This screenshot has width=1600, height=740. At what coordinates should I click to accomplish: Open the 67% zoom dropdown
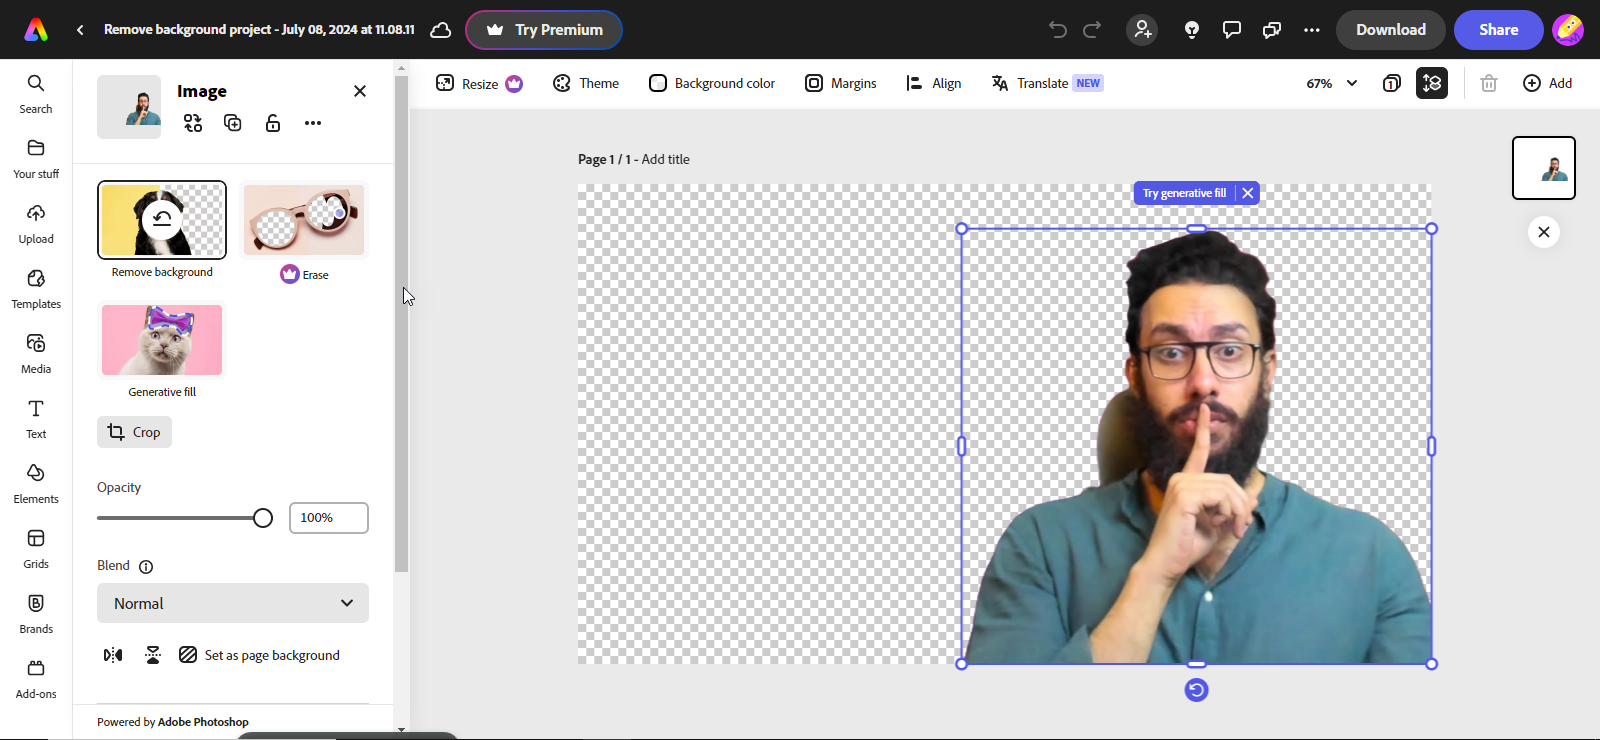click(x=1332, y=83)
